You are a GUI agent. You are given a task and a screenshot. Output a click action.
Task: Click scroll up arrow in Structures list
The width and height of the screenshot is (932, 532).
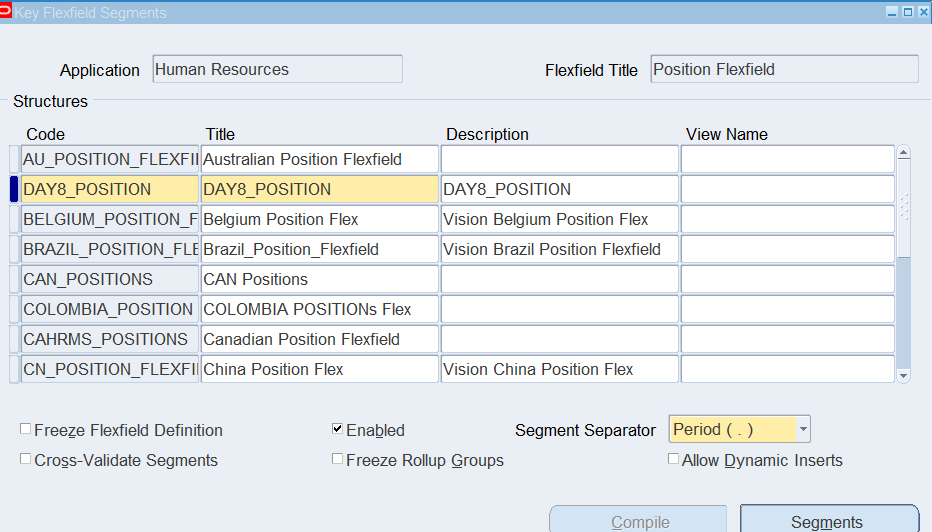click(x=904, y=154)
